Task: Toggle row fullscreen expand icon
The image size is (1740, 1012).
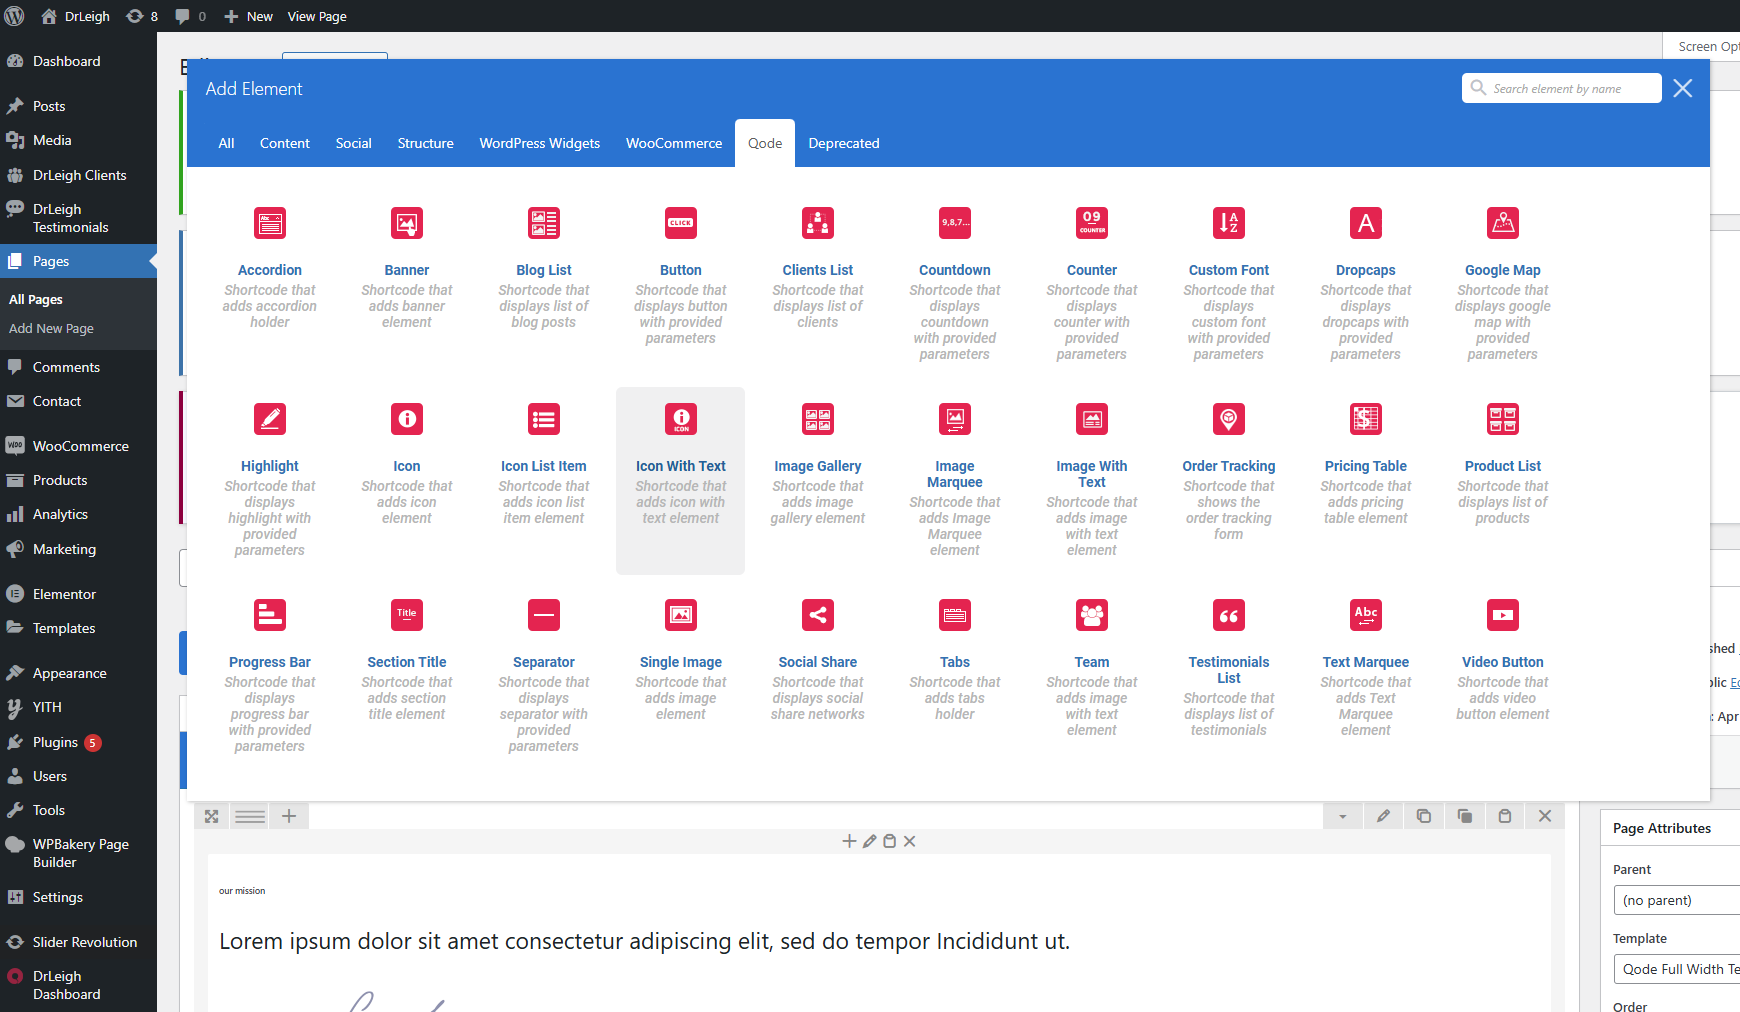Action: click(x=212, y=816)
